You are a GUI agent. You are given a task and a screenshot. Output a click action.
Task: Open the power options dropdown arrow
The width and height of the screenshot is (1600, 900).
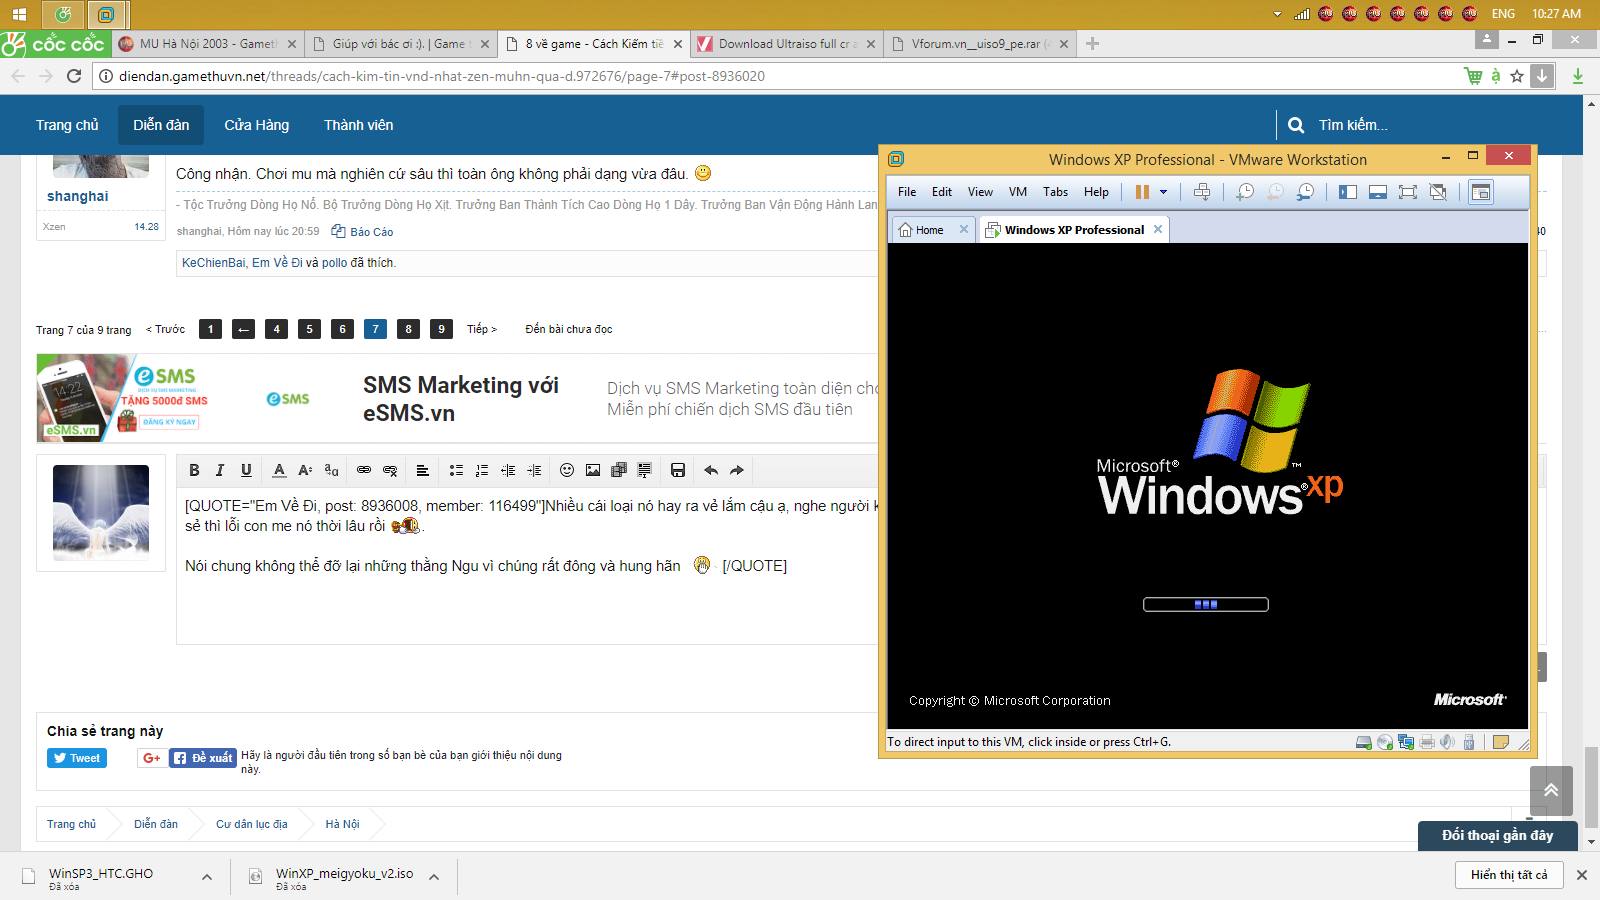point(1163,192)
